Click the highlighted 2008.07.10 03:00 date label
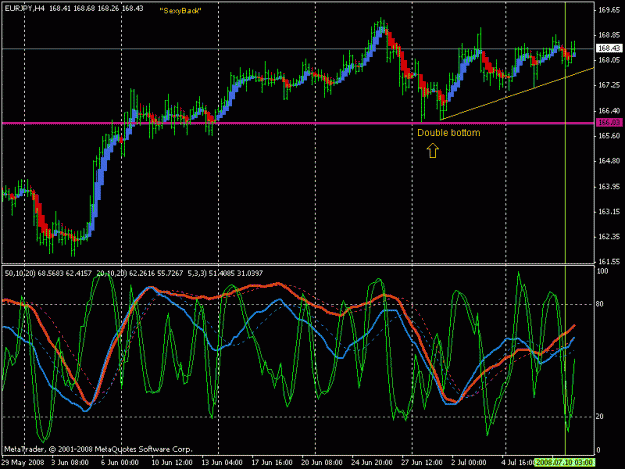This screenshot has width=625, height=469. (564, 463)
